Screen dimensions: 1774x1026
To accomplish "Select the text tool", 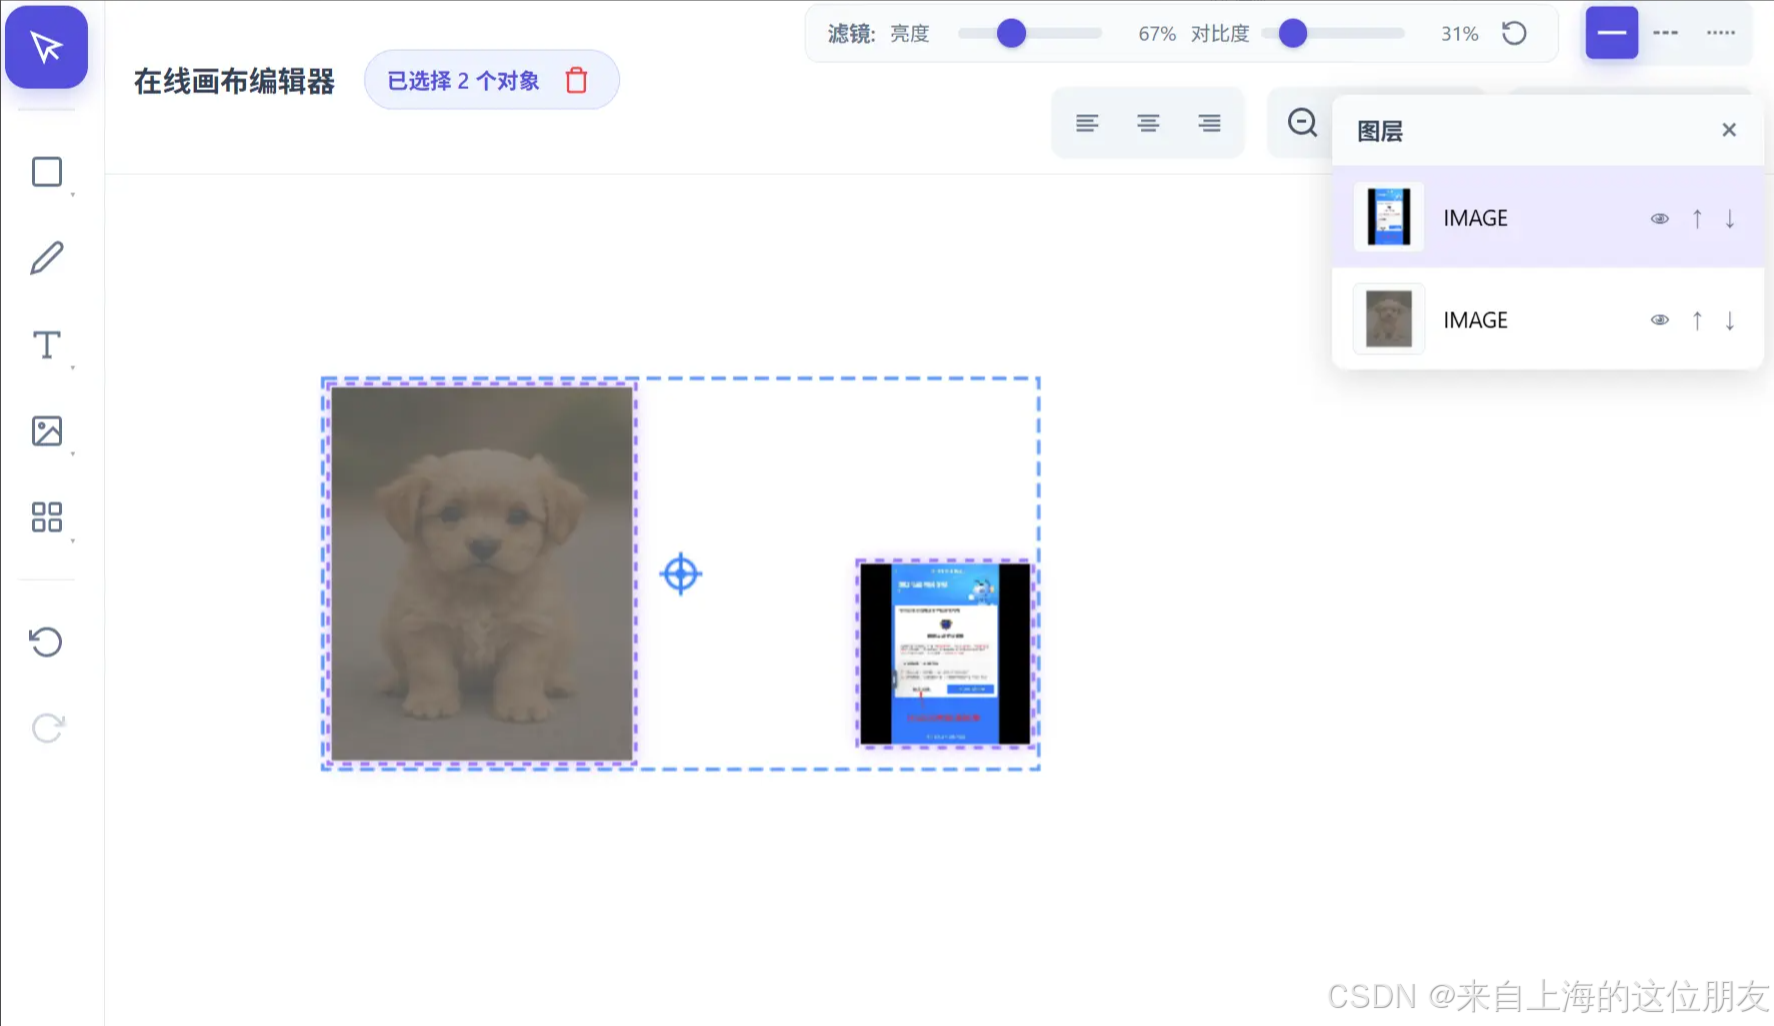I will coord(46,344).
